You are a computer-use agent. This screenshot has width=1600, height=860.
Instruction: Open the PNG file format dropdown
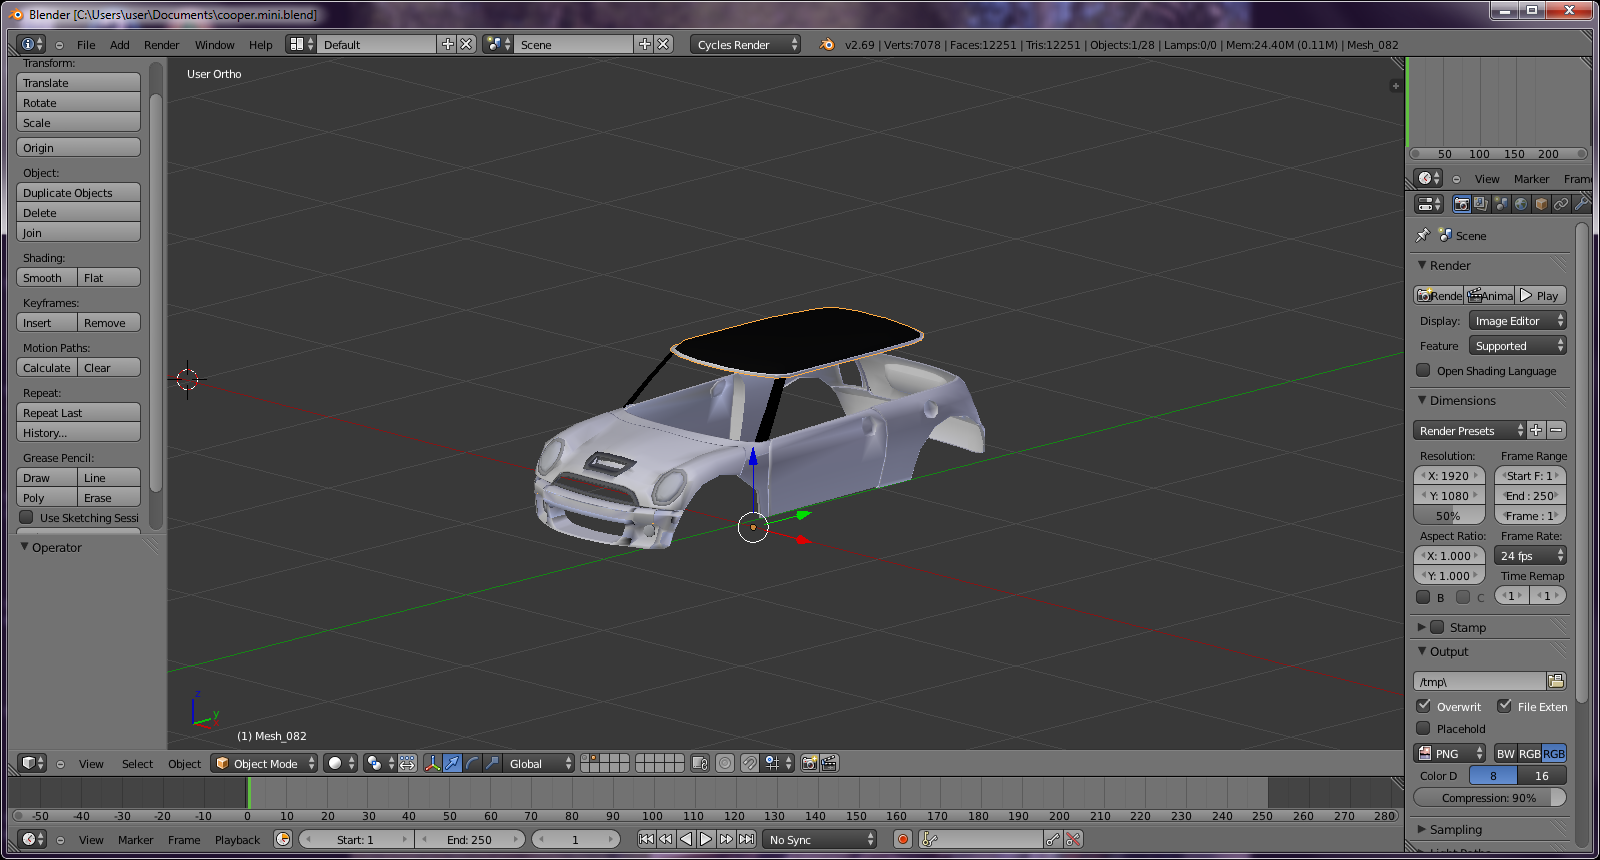click(1449, 753)
